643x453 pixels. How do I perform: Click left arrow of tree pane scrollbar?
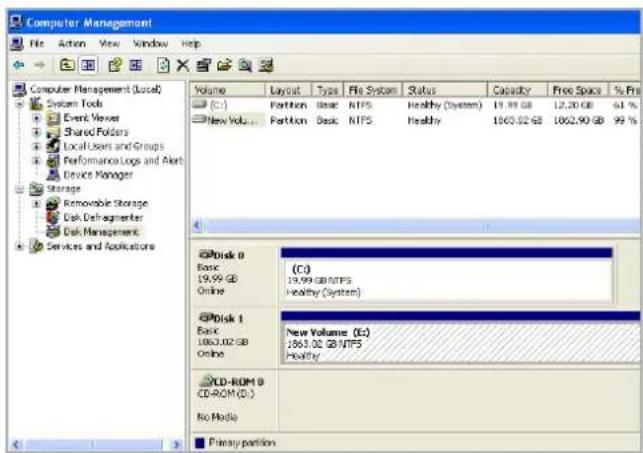click(16, 444)
